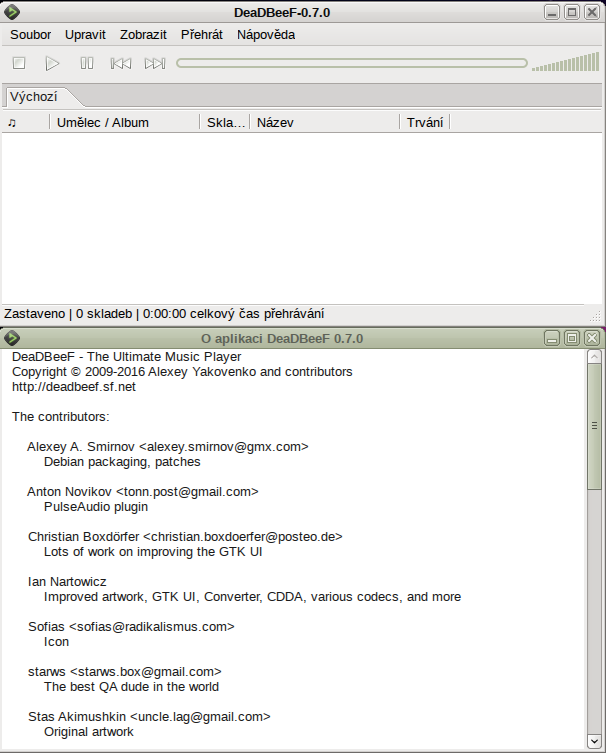The image size is (606, 753).
Task: Open the Upravit menu
Action: [x=85, y=35]
